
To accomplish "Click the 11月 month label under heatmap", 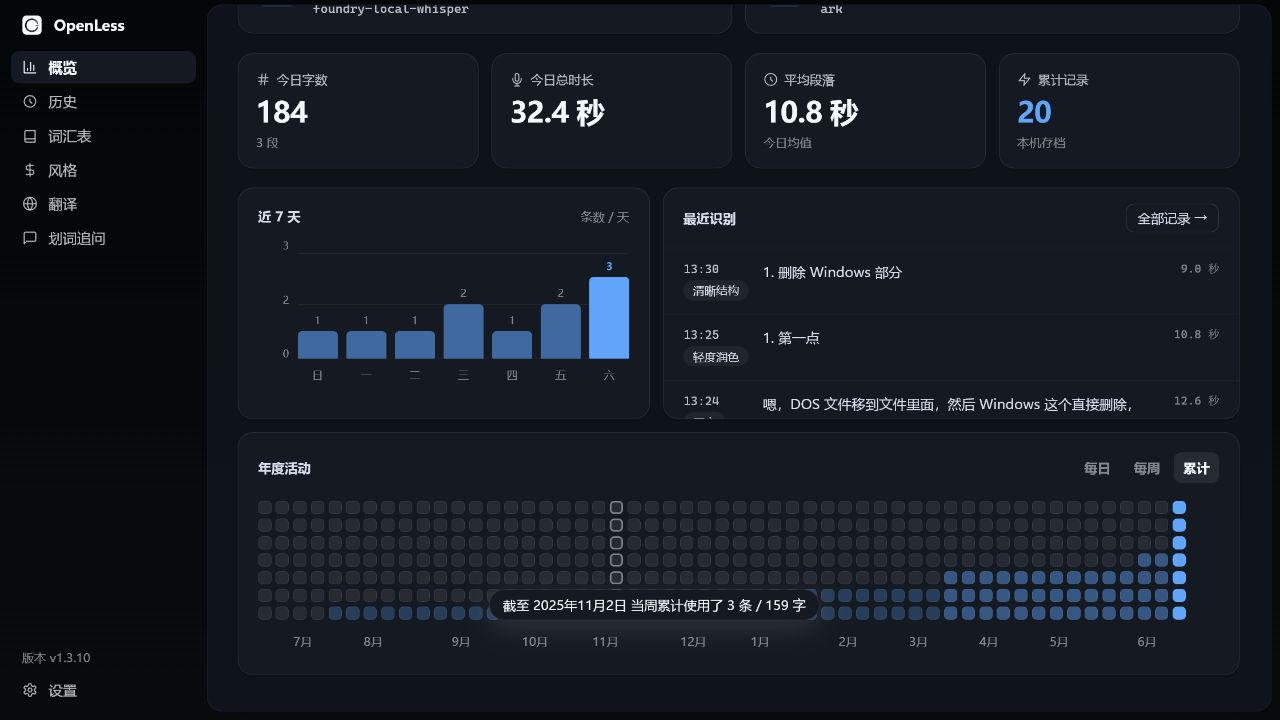I will [605, 642].
